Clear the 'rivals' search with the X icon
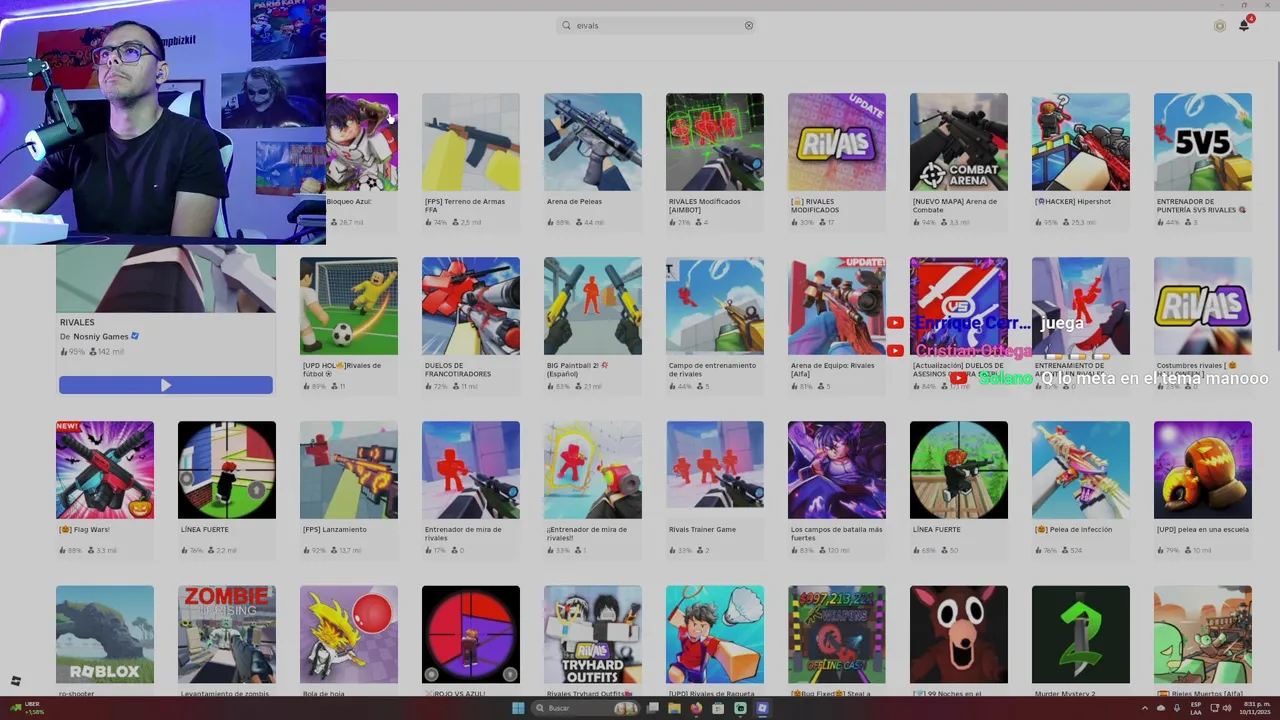The height and width of the screenshot is (720, 1280). click(748, 25)
